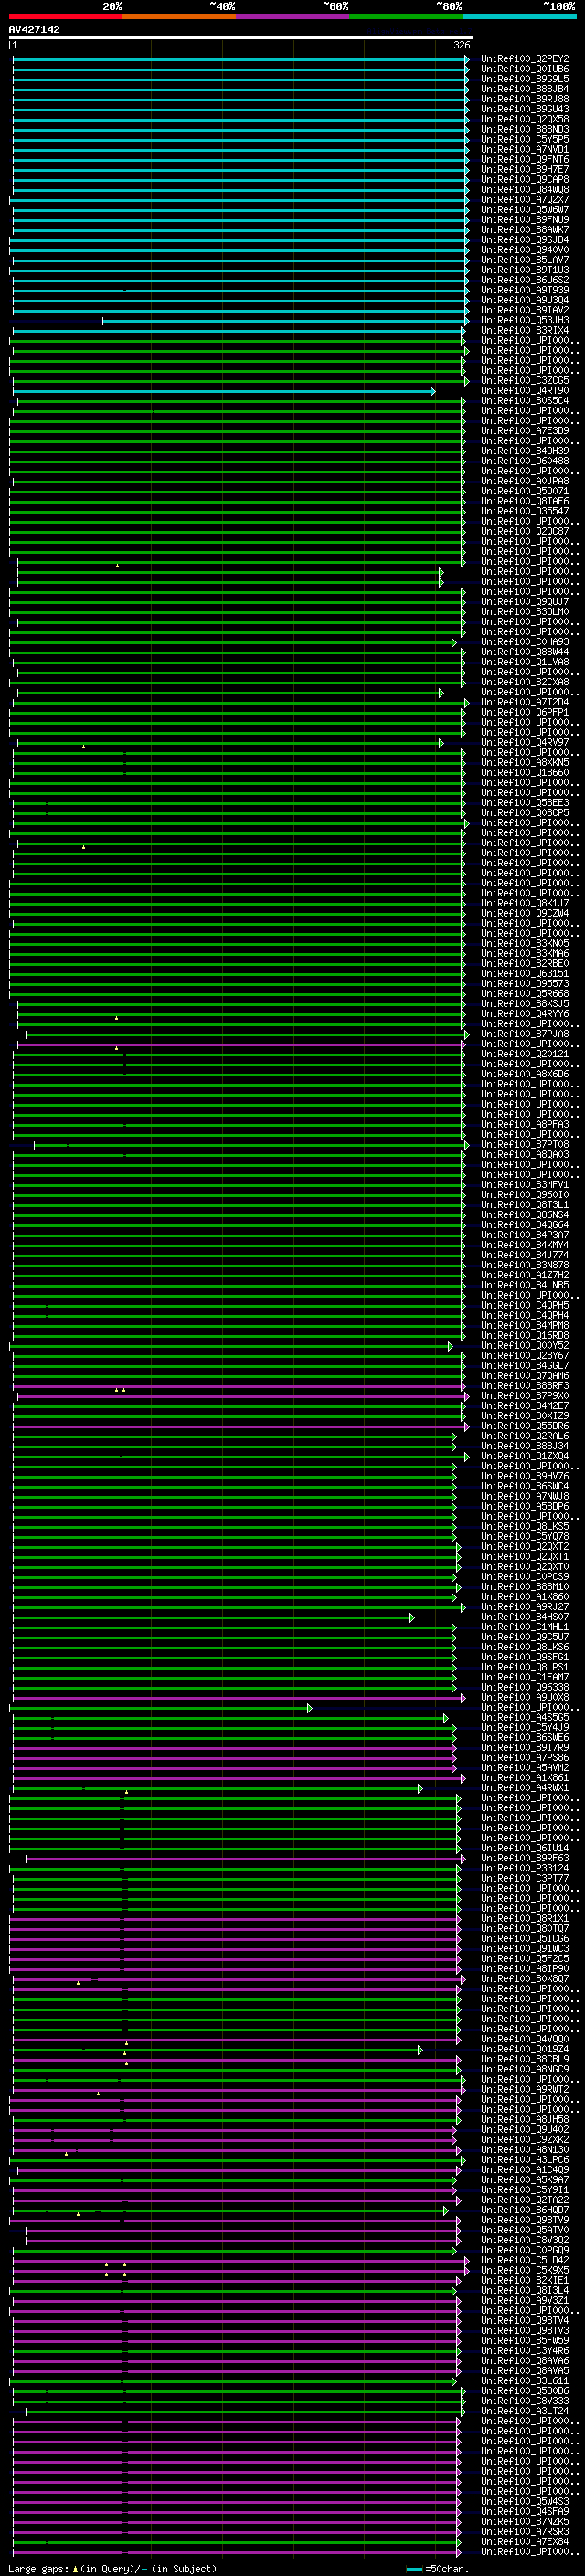Choose UniRef100_Q84WQ8 hit

pos(525,189)
